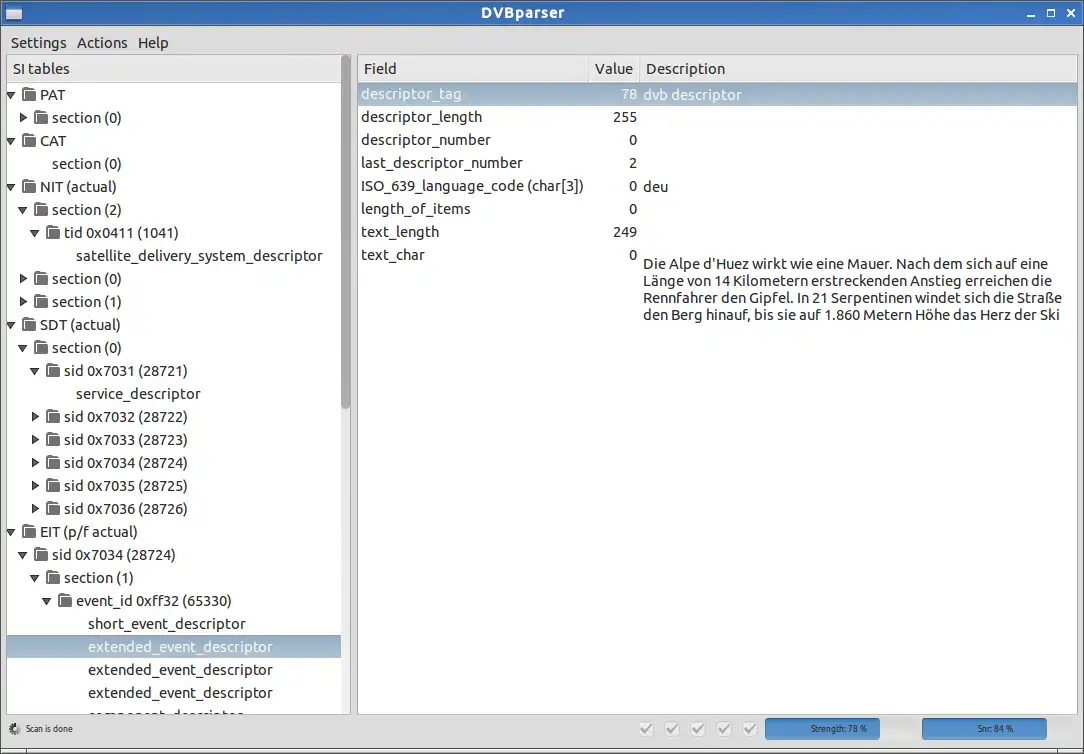The height and width of the screenshot is (754, 1084).
Task: Expand section (1) under NIT
Action: pos(24,301)
